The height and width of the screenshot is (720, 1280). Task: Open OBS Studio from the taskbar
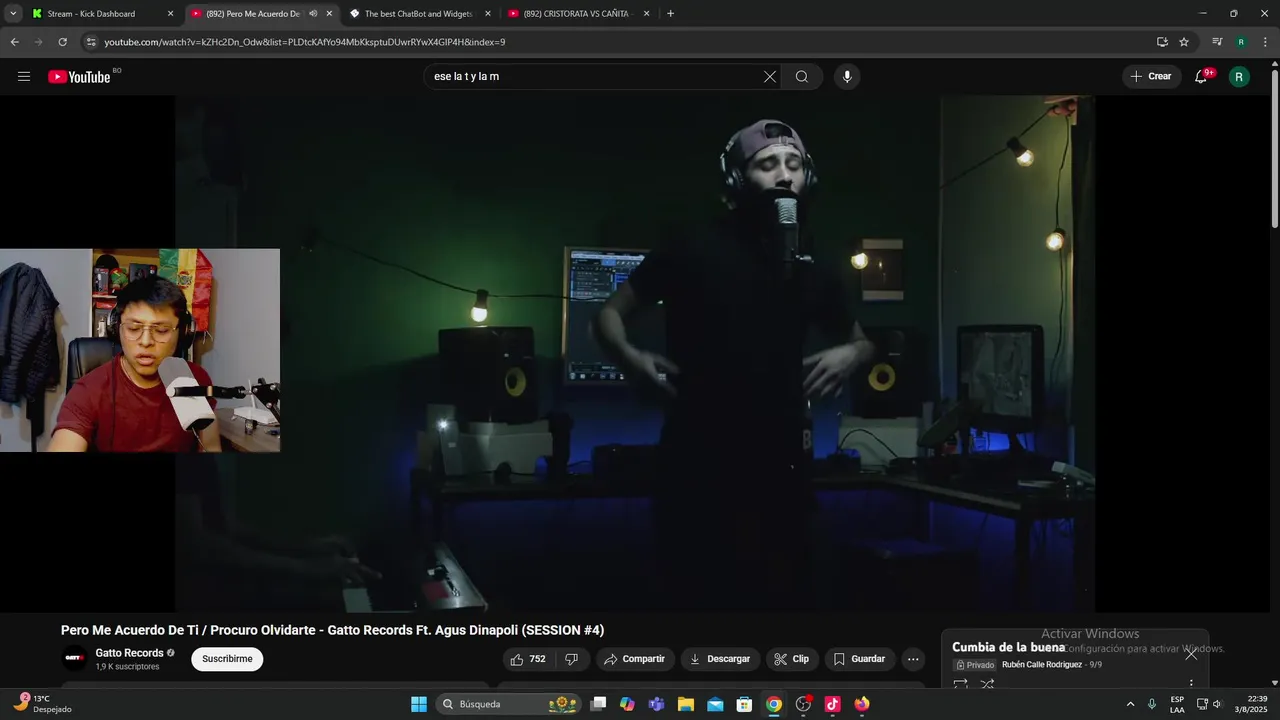[x=803, y=704]
